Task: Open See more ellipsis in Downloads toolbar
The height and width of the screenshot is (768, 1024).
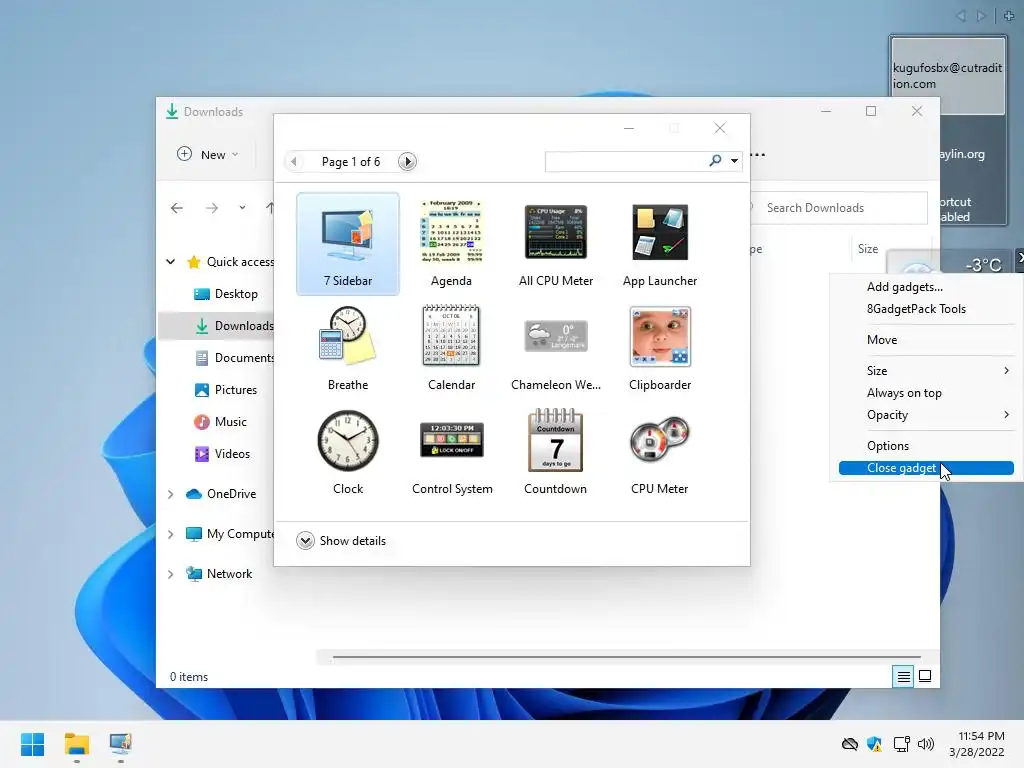Action: [x=758, y=155]
